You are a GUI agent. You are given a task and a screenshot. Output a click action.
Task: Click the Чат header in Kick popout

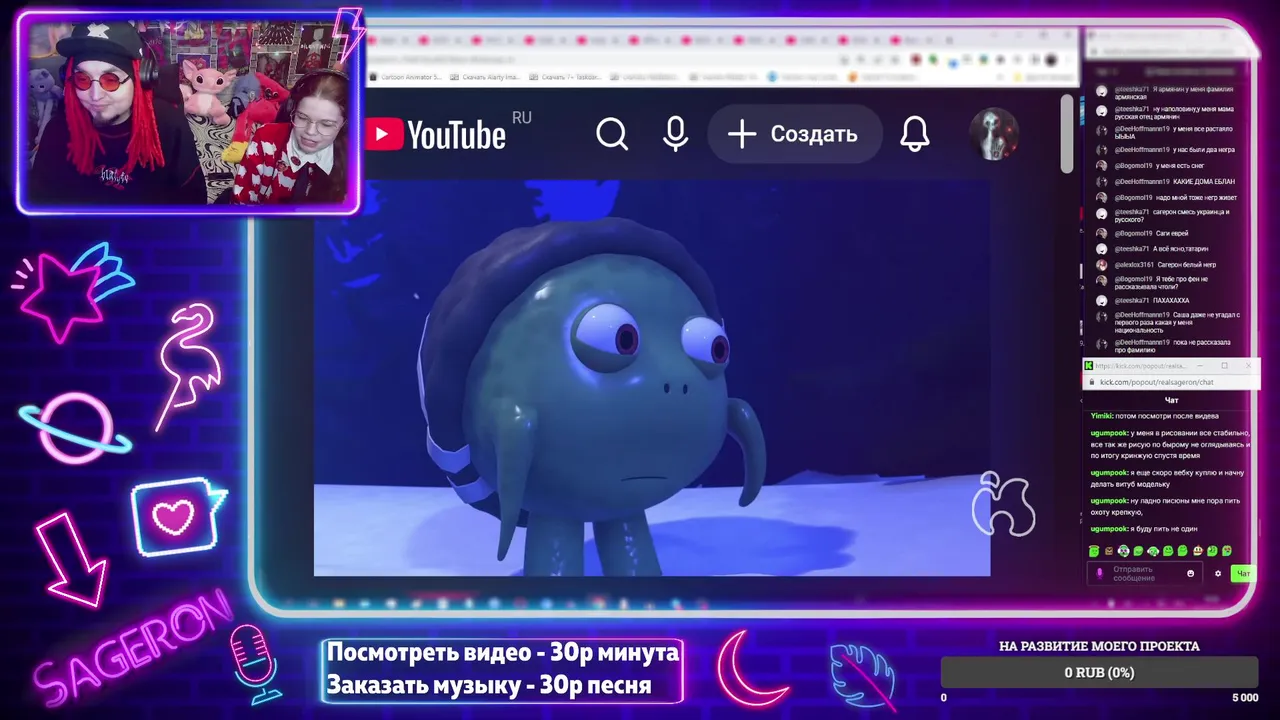[x=1171, y=400]
